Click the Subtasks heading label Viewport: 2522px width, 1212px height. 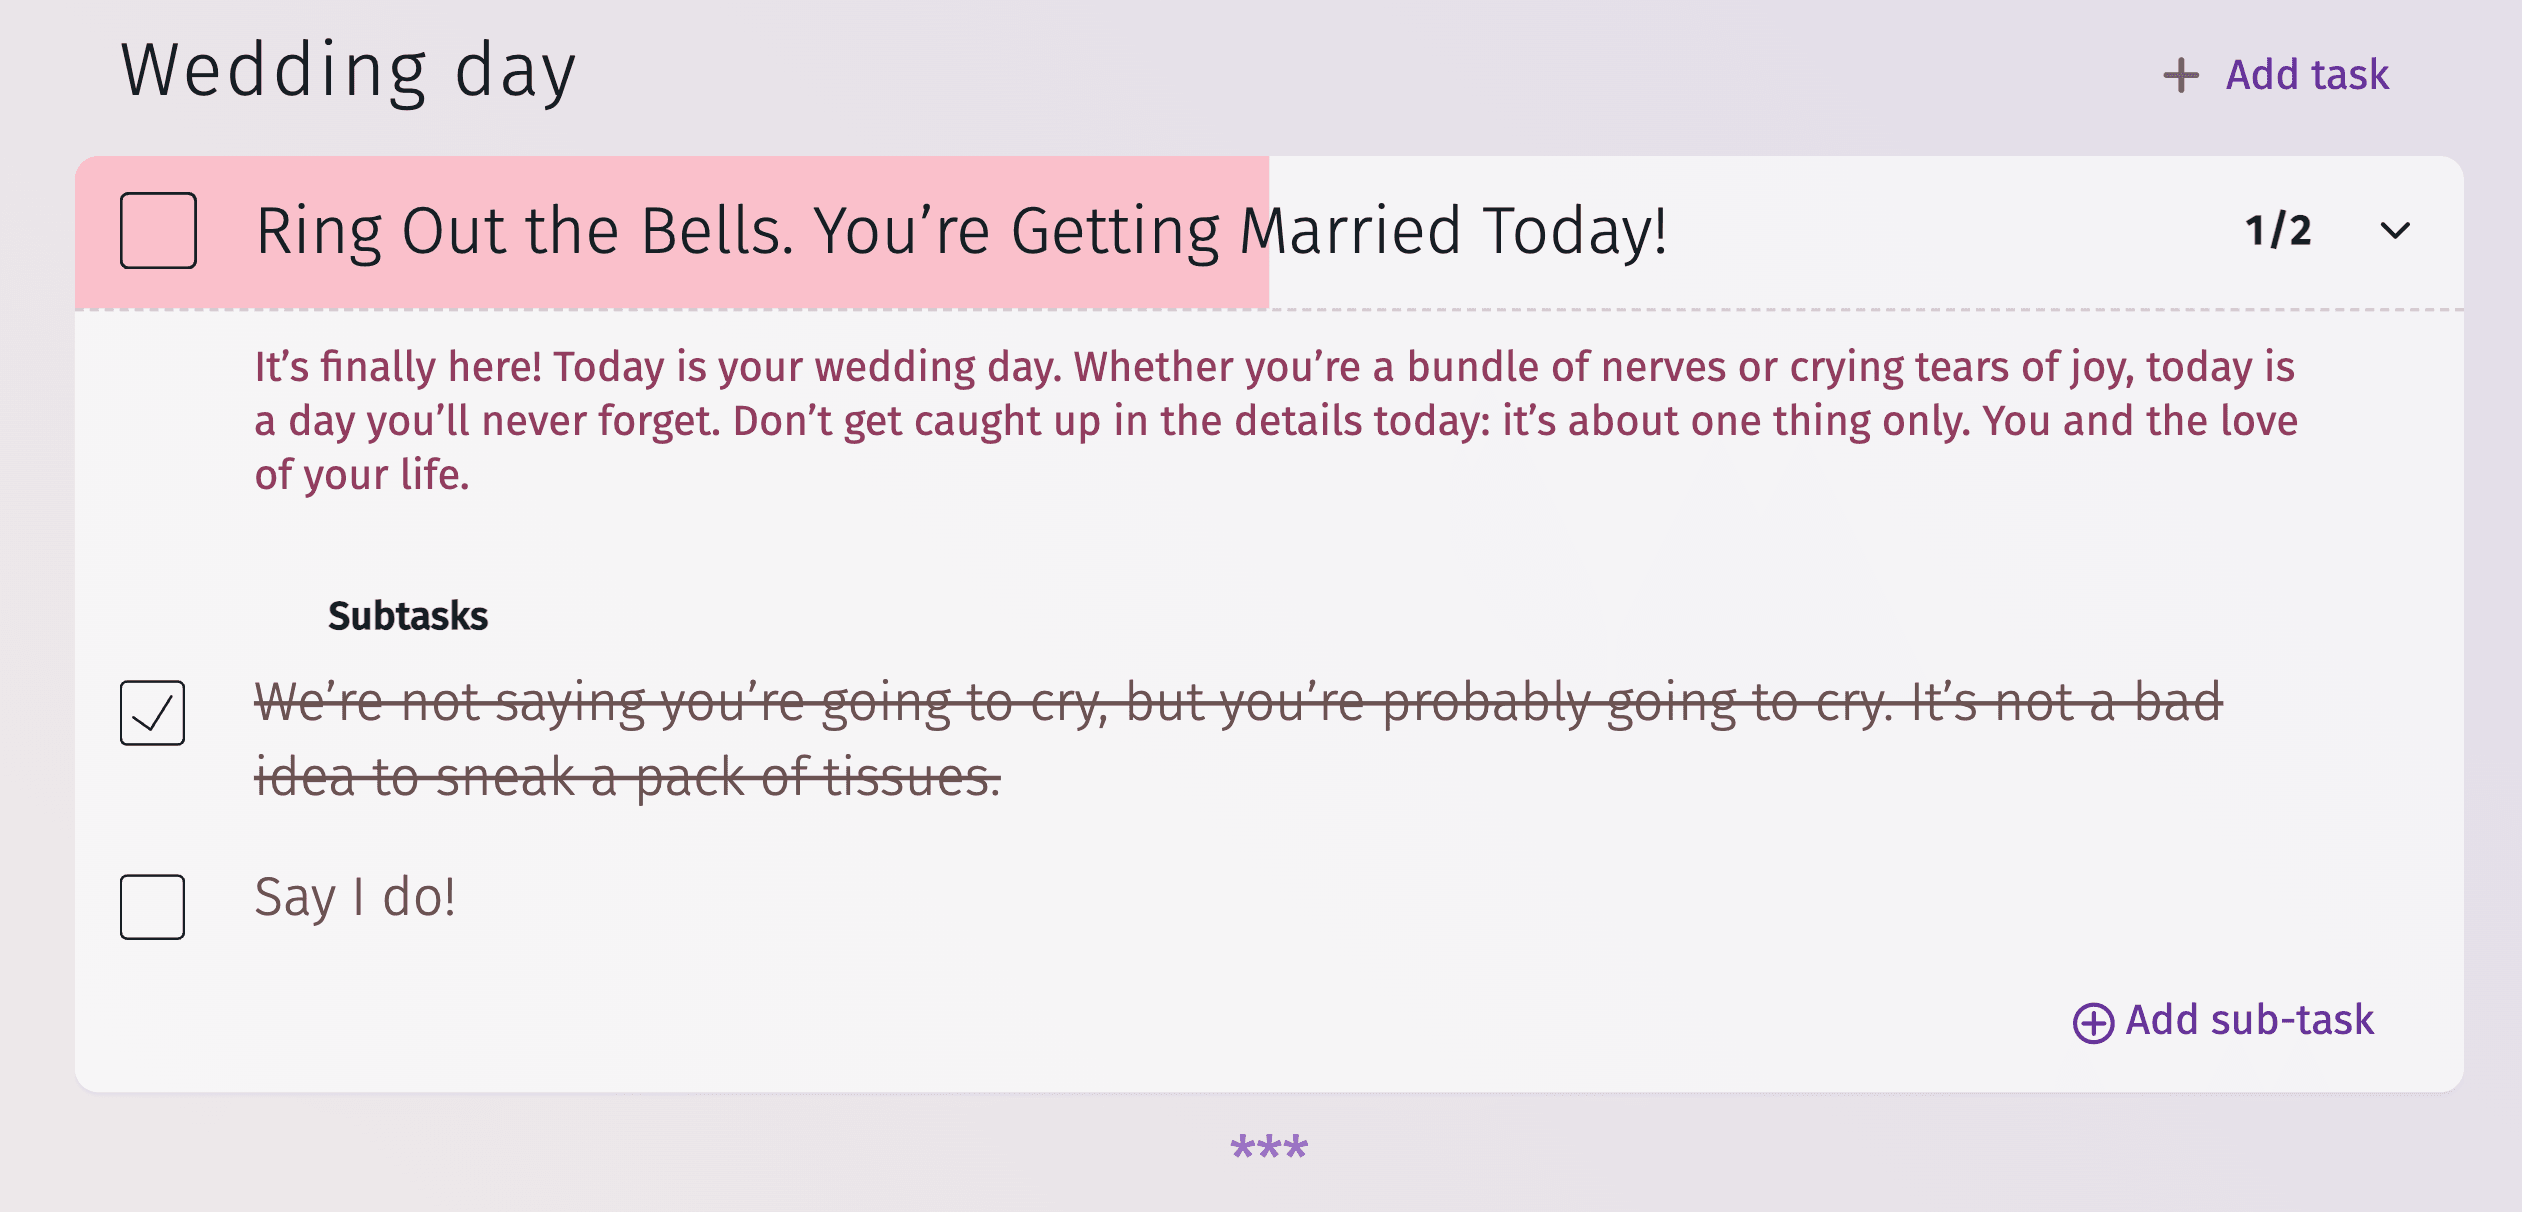408,616
